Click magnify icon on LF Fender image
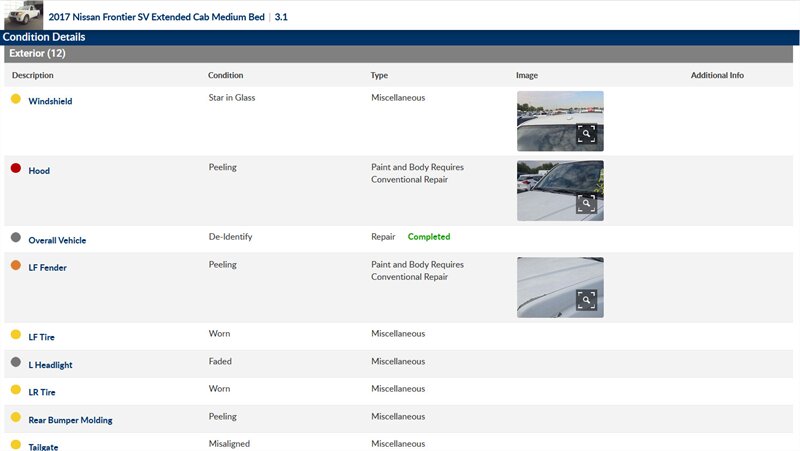 pos(587,301)
